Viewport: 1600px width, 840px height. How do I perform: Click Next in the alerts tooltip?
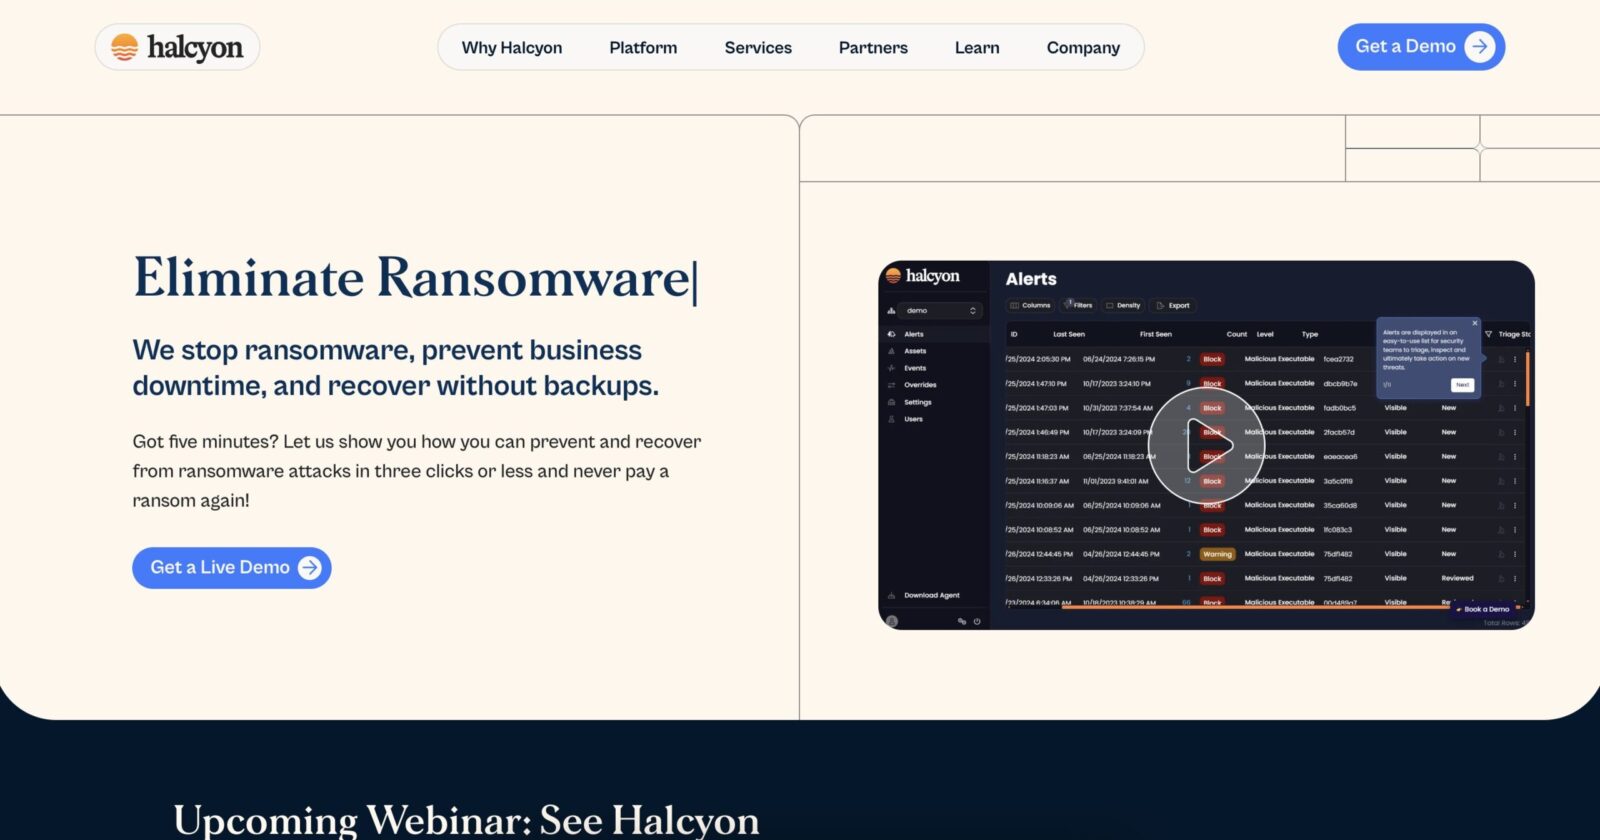1462,385
